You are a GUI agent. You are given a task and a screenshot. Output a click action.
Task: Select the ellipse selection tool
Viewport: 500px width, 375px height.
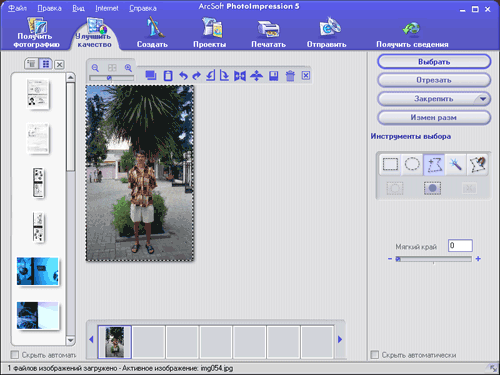pyautogui.click(x=412, y=164)
